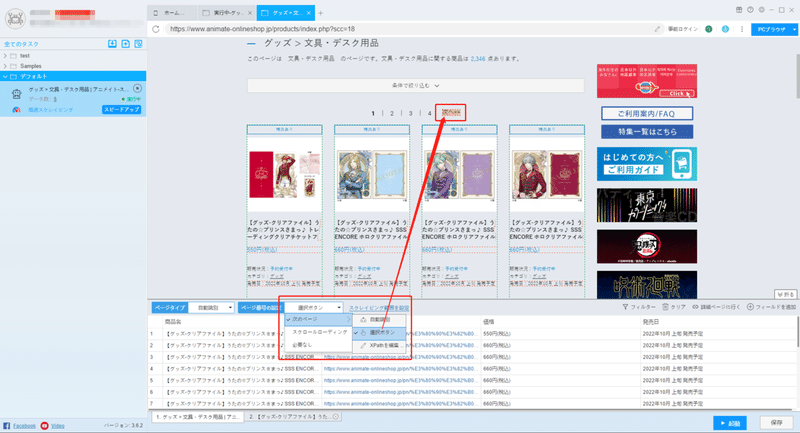Click the crab logo profile avatar

[15, 18]
